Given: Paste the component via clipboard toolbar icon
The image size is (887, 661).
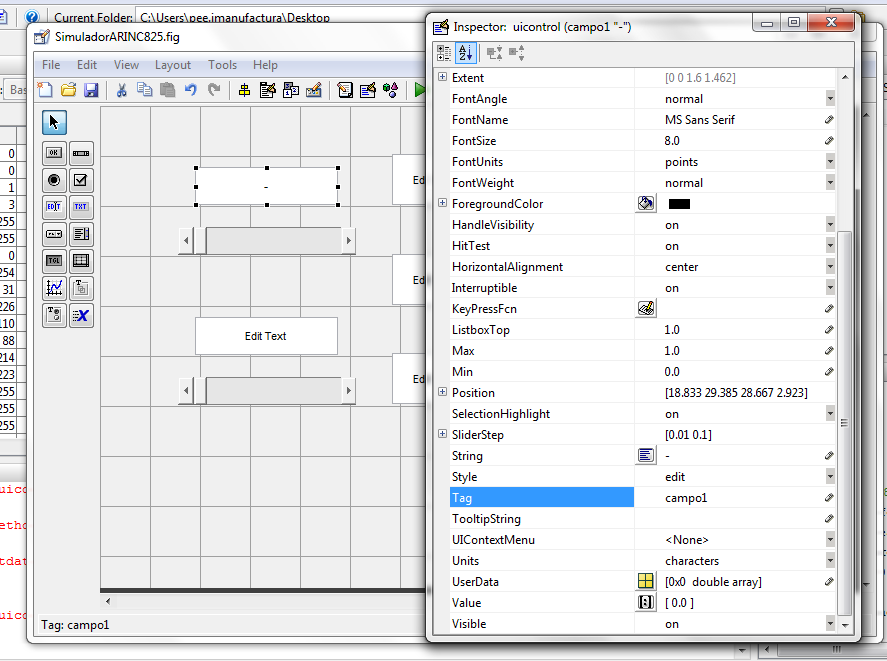Looking at the screenshot, I should pyautogui.click(x=167, y=90).
